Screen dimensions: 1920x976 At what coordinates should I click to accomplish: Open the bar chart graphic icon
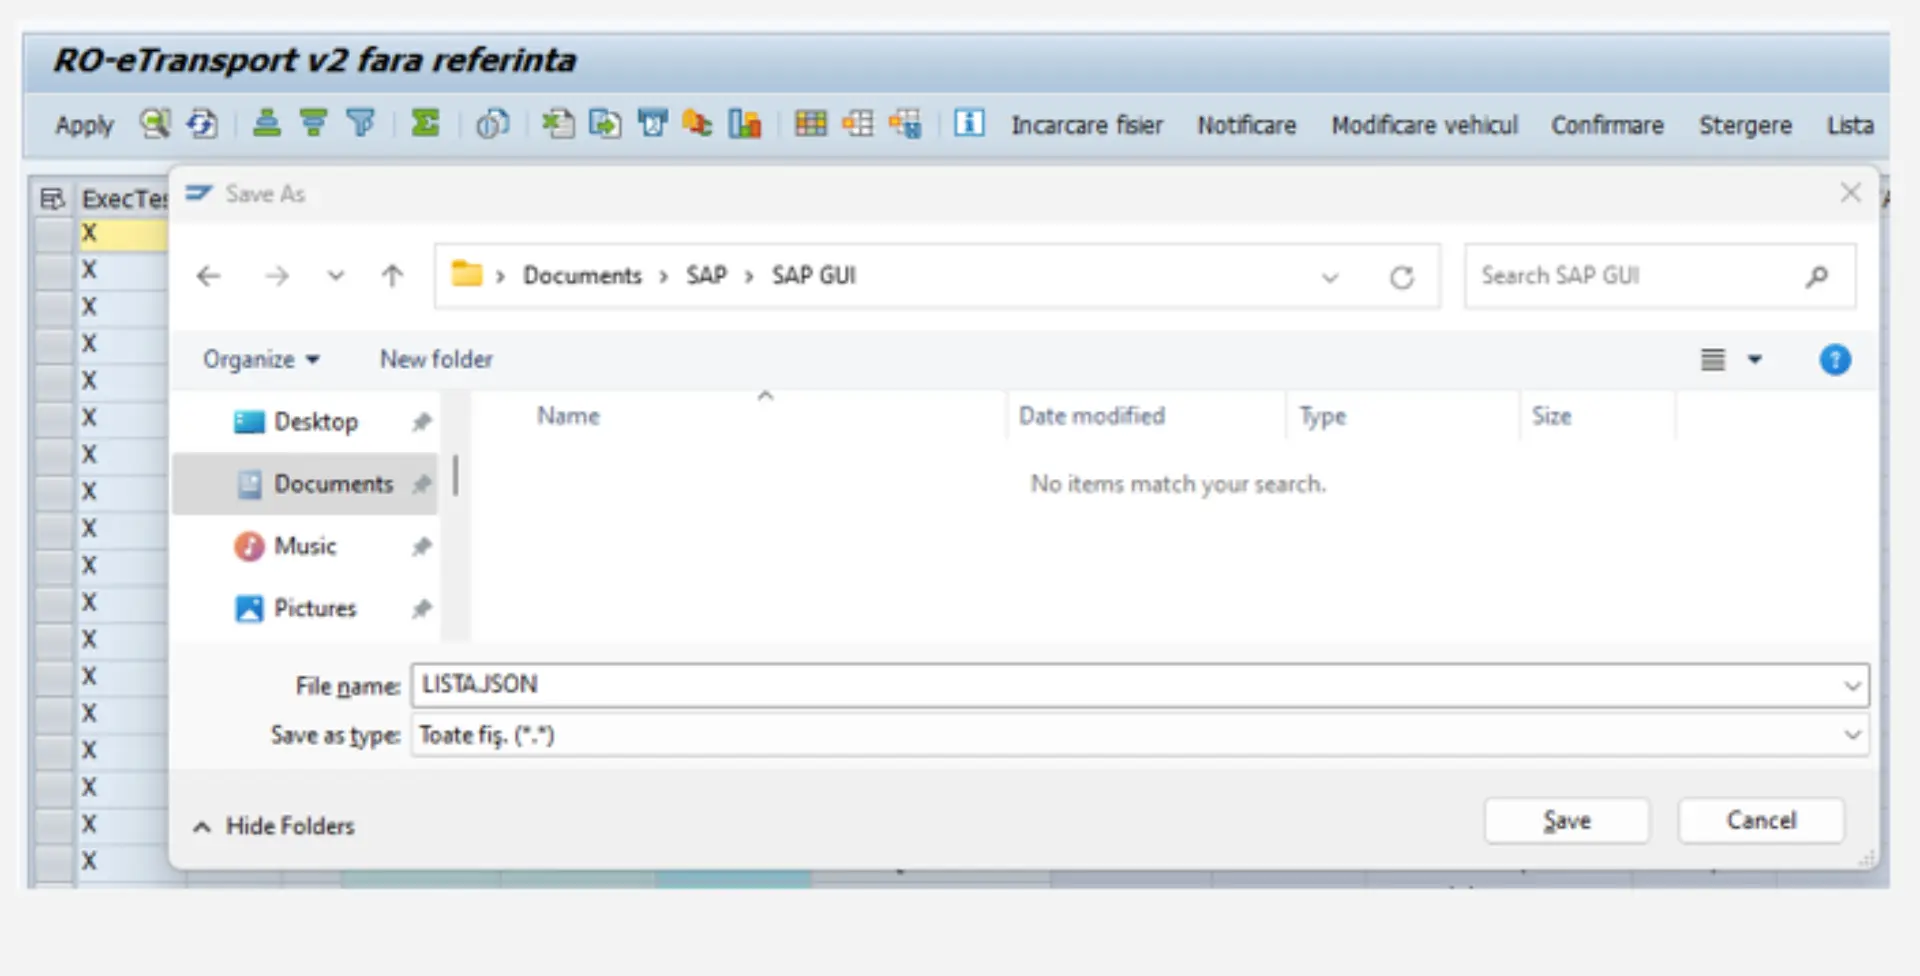click(x=744, y=124)
